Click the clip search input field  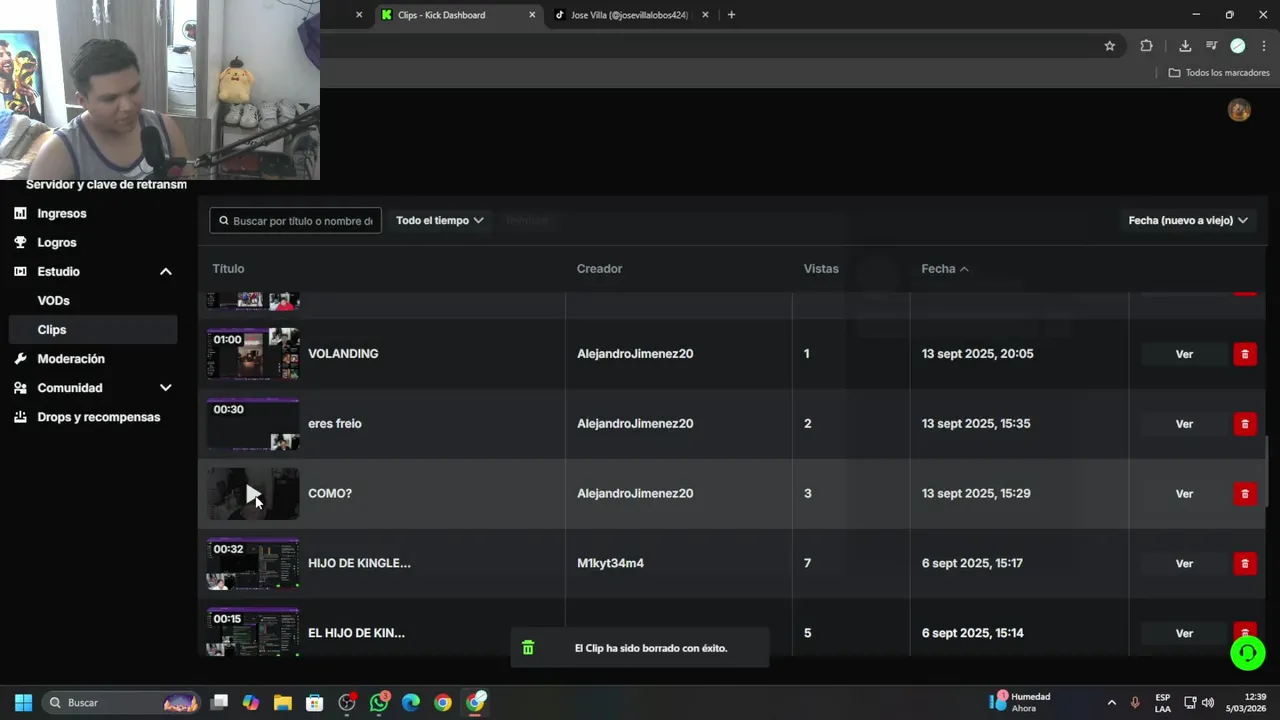(x=295, y=220)
